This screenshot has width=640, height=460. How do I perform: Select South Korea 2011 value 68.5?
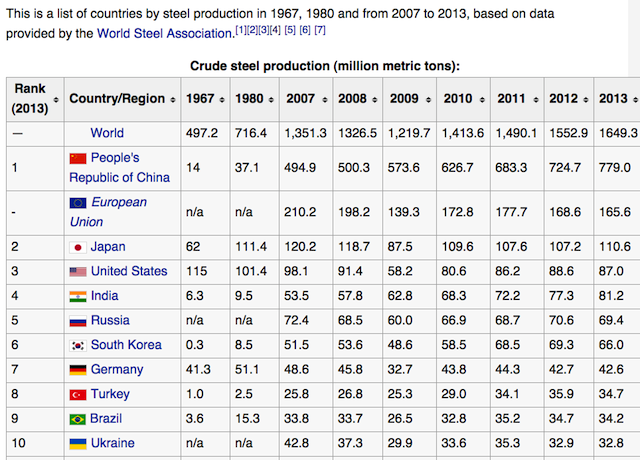(x=507, y=345)
